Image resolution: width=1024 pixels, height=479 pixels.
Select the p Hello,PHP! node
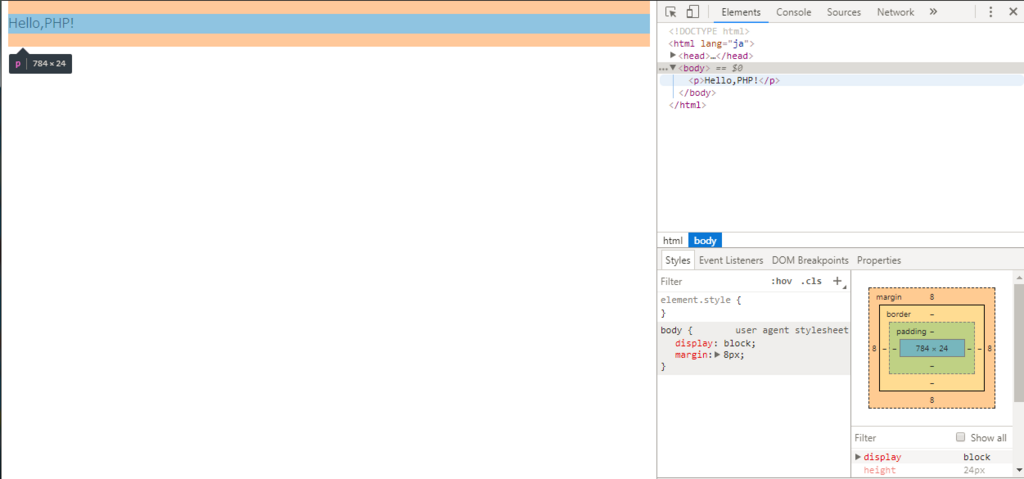coord(734,80)
